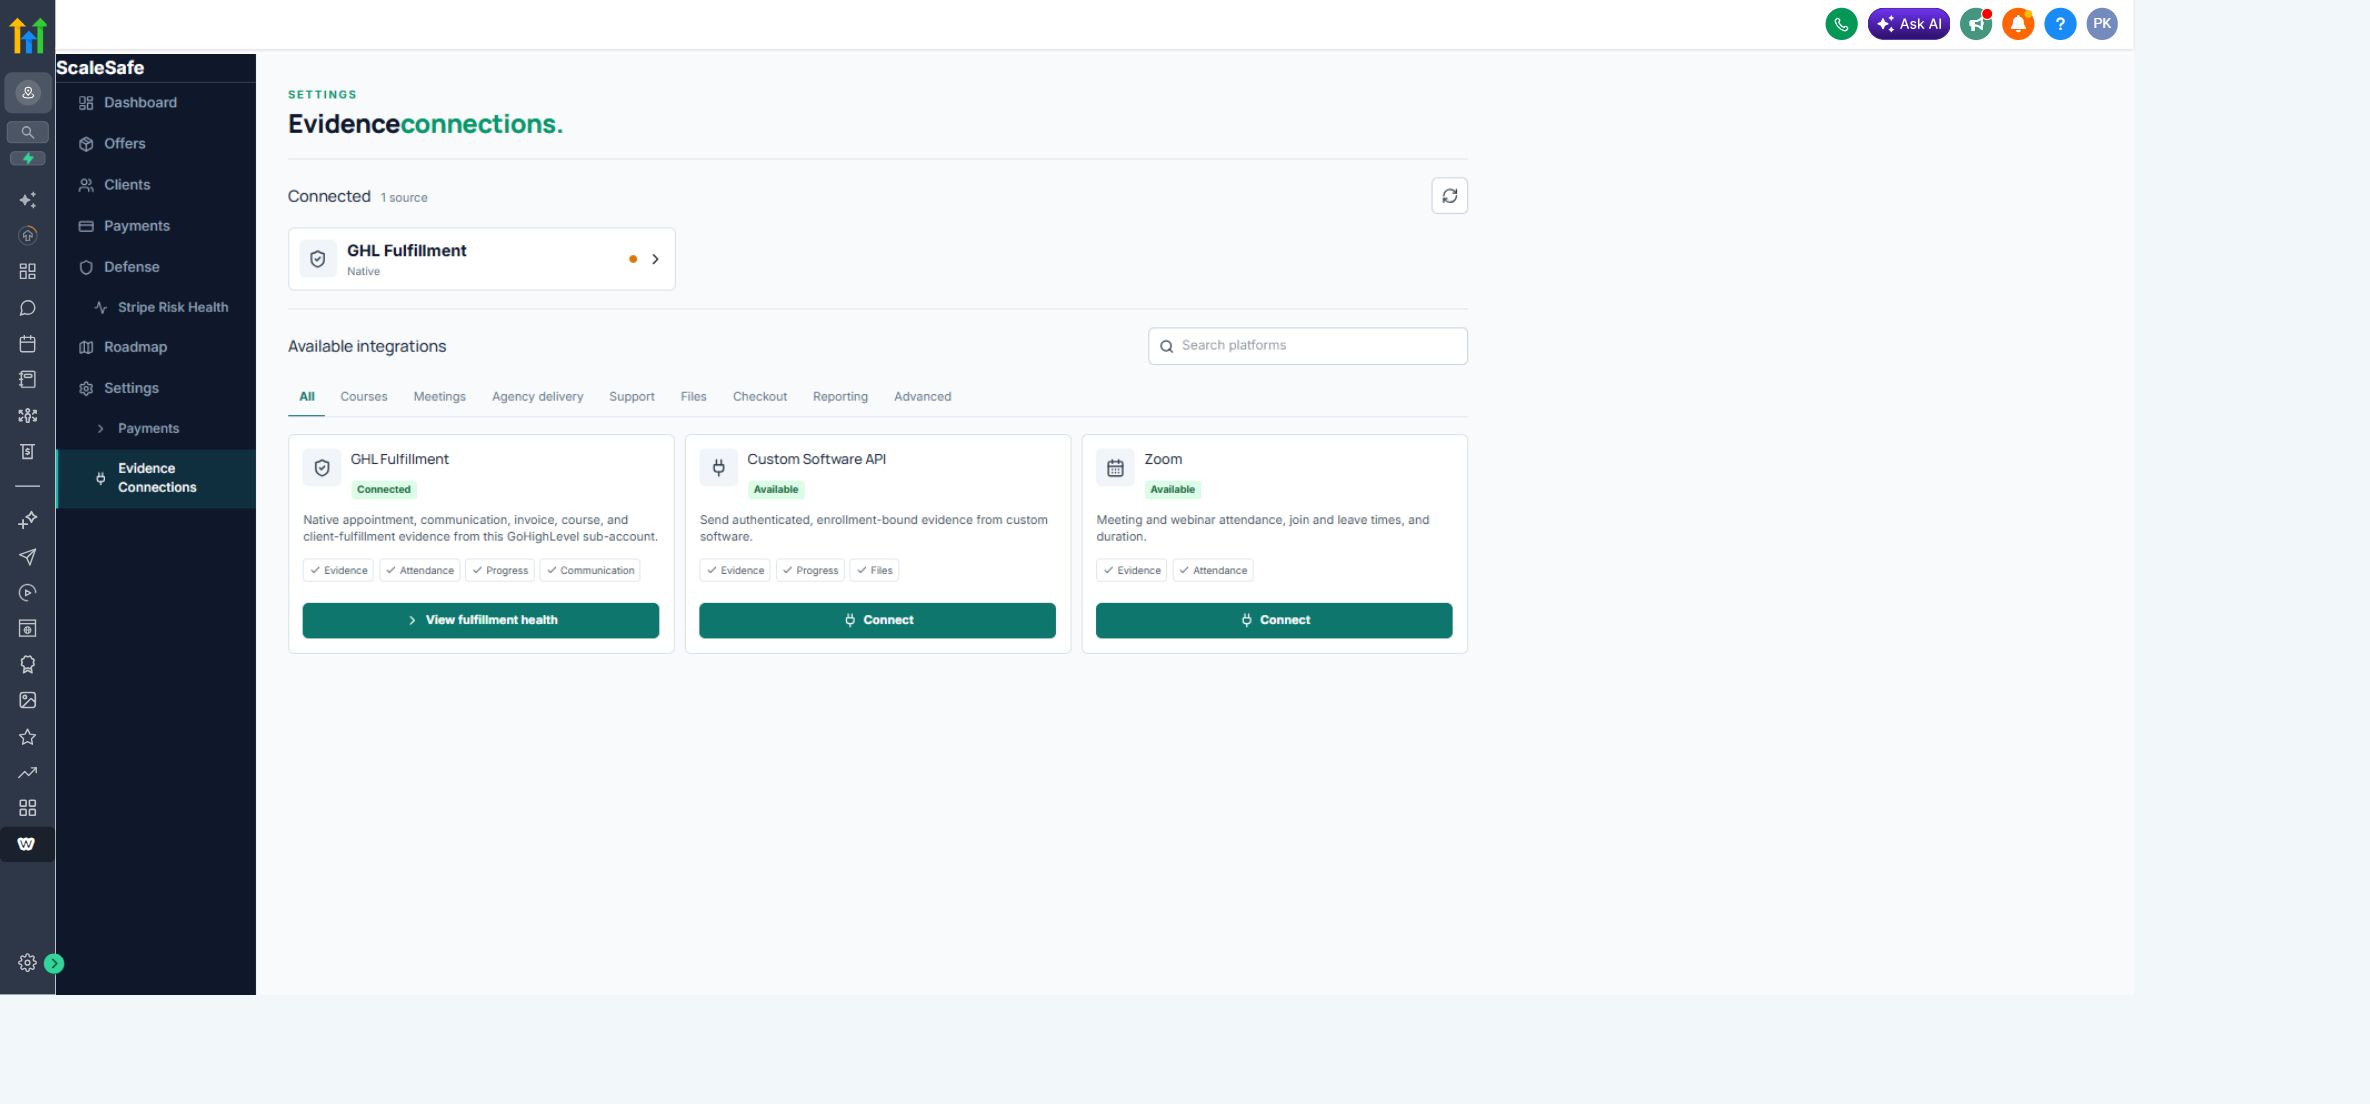This screenshot has height=1104, width=2370.
Task: Open the calendar icon in left rail
Action: pos(28,344)
